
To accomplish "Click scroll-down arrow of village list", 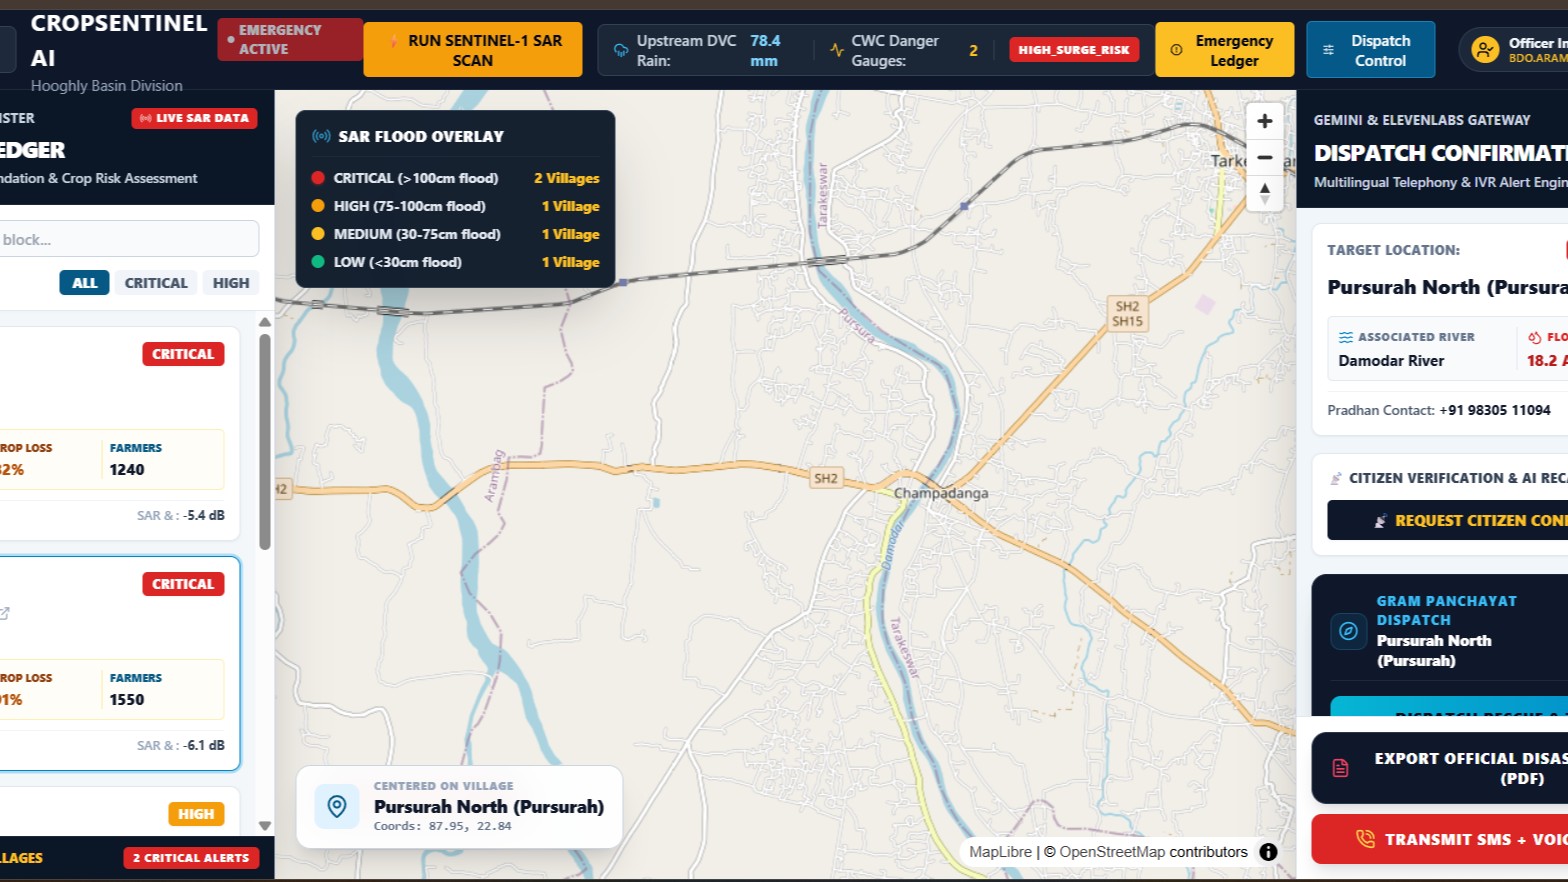I will pyautogui.click(x=265, y=826).
